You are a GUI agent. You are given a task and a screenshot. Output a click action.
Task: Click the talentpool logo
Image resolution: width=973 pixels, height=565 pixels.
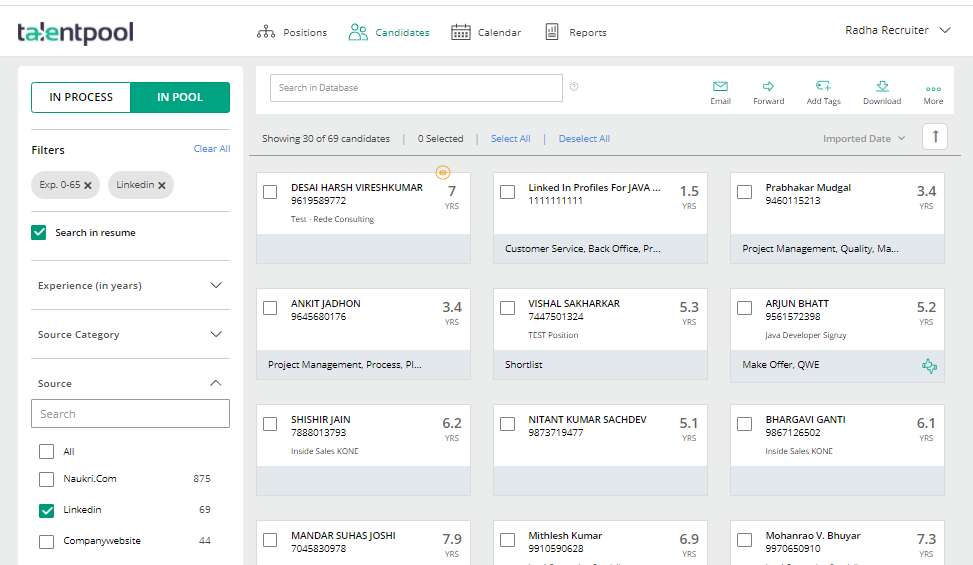tap(75, 32)
